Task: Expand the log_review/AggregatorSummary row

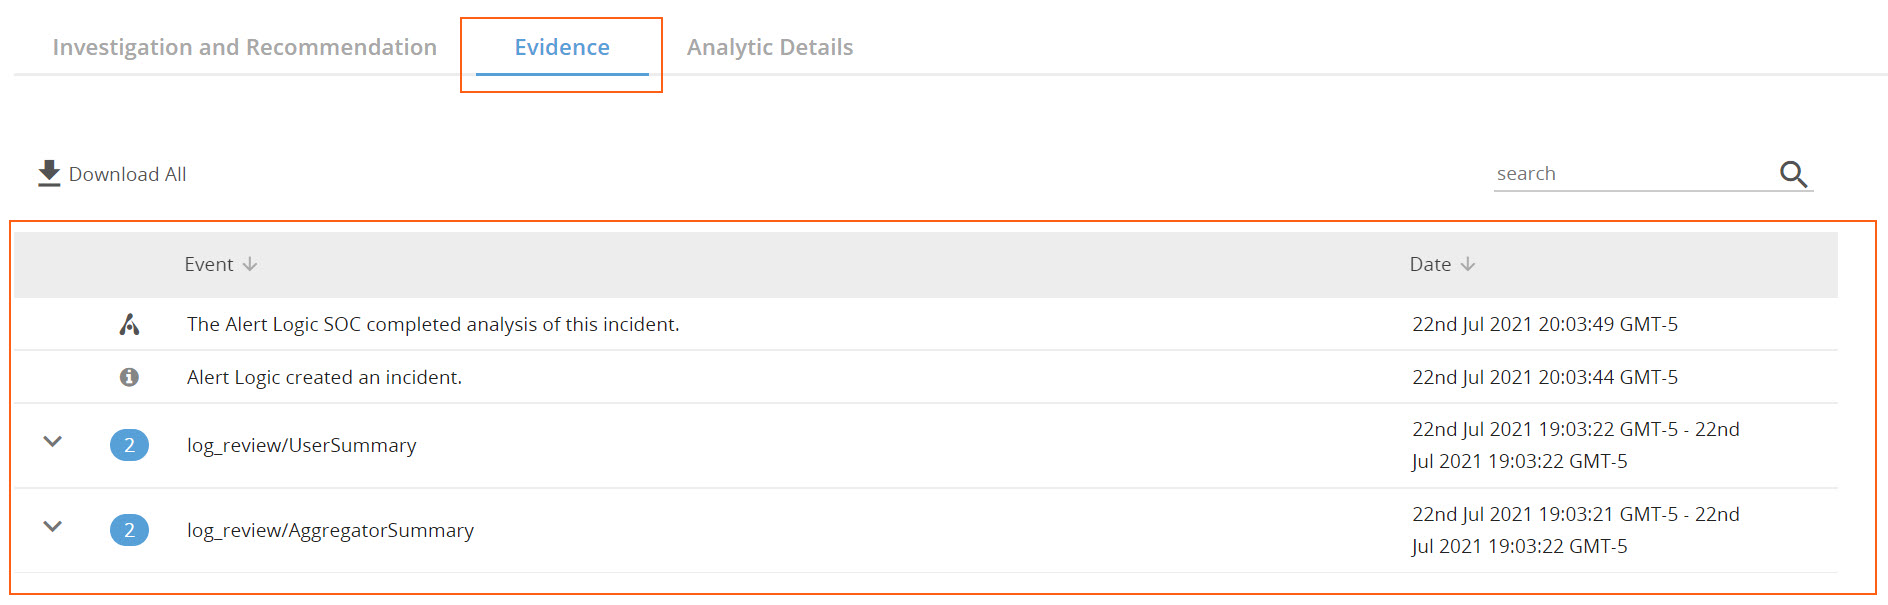Action: [53, 526]
